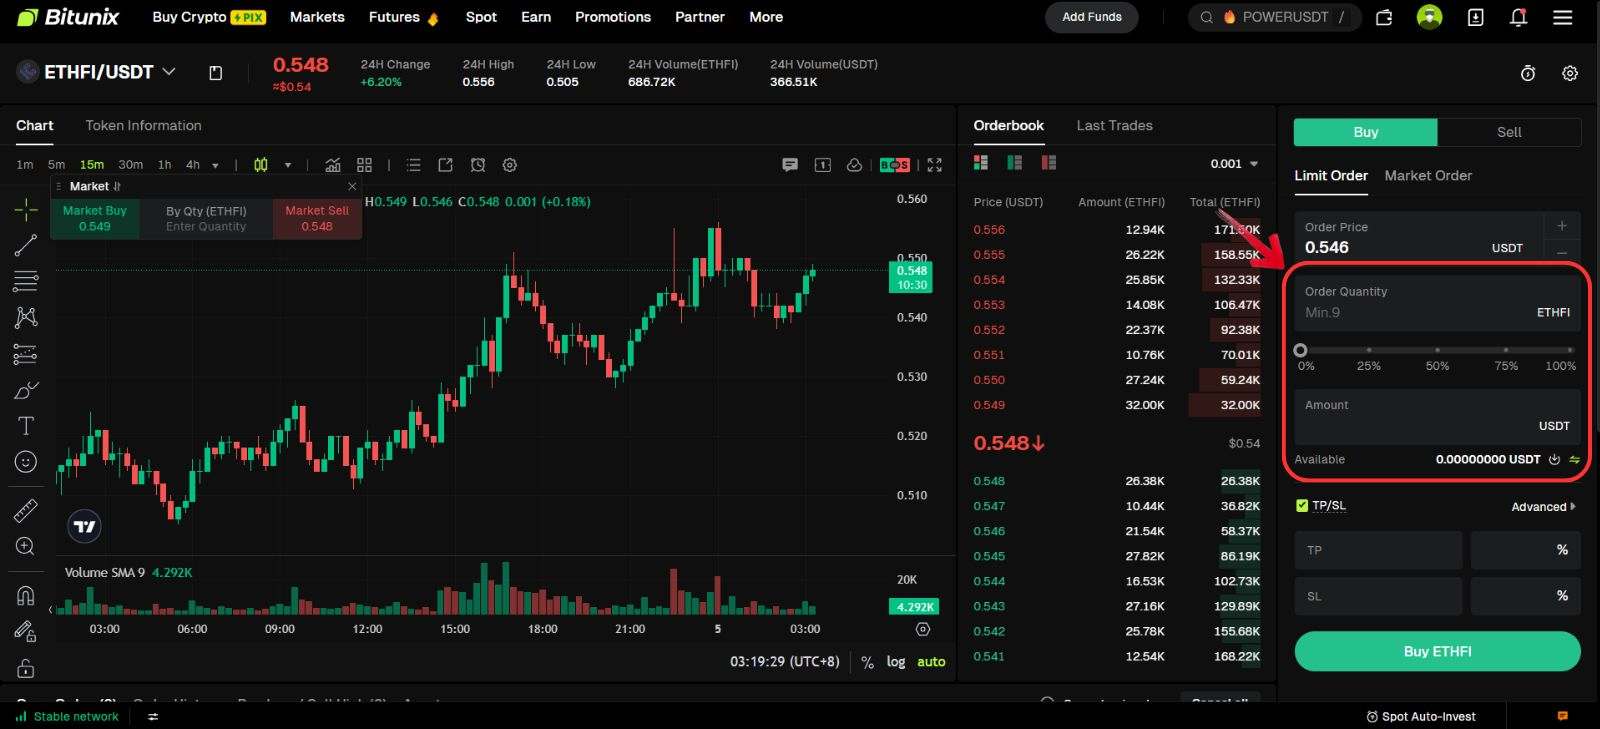The width and height of the screenshot is (1600, 729).
Task: Open chart layout grid selector
Action: (365, 165)
